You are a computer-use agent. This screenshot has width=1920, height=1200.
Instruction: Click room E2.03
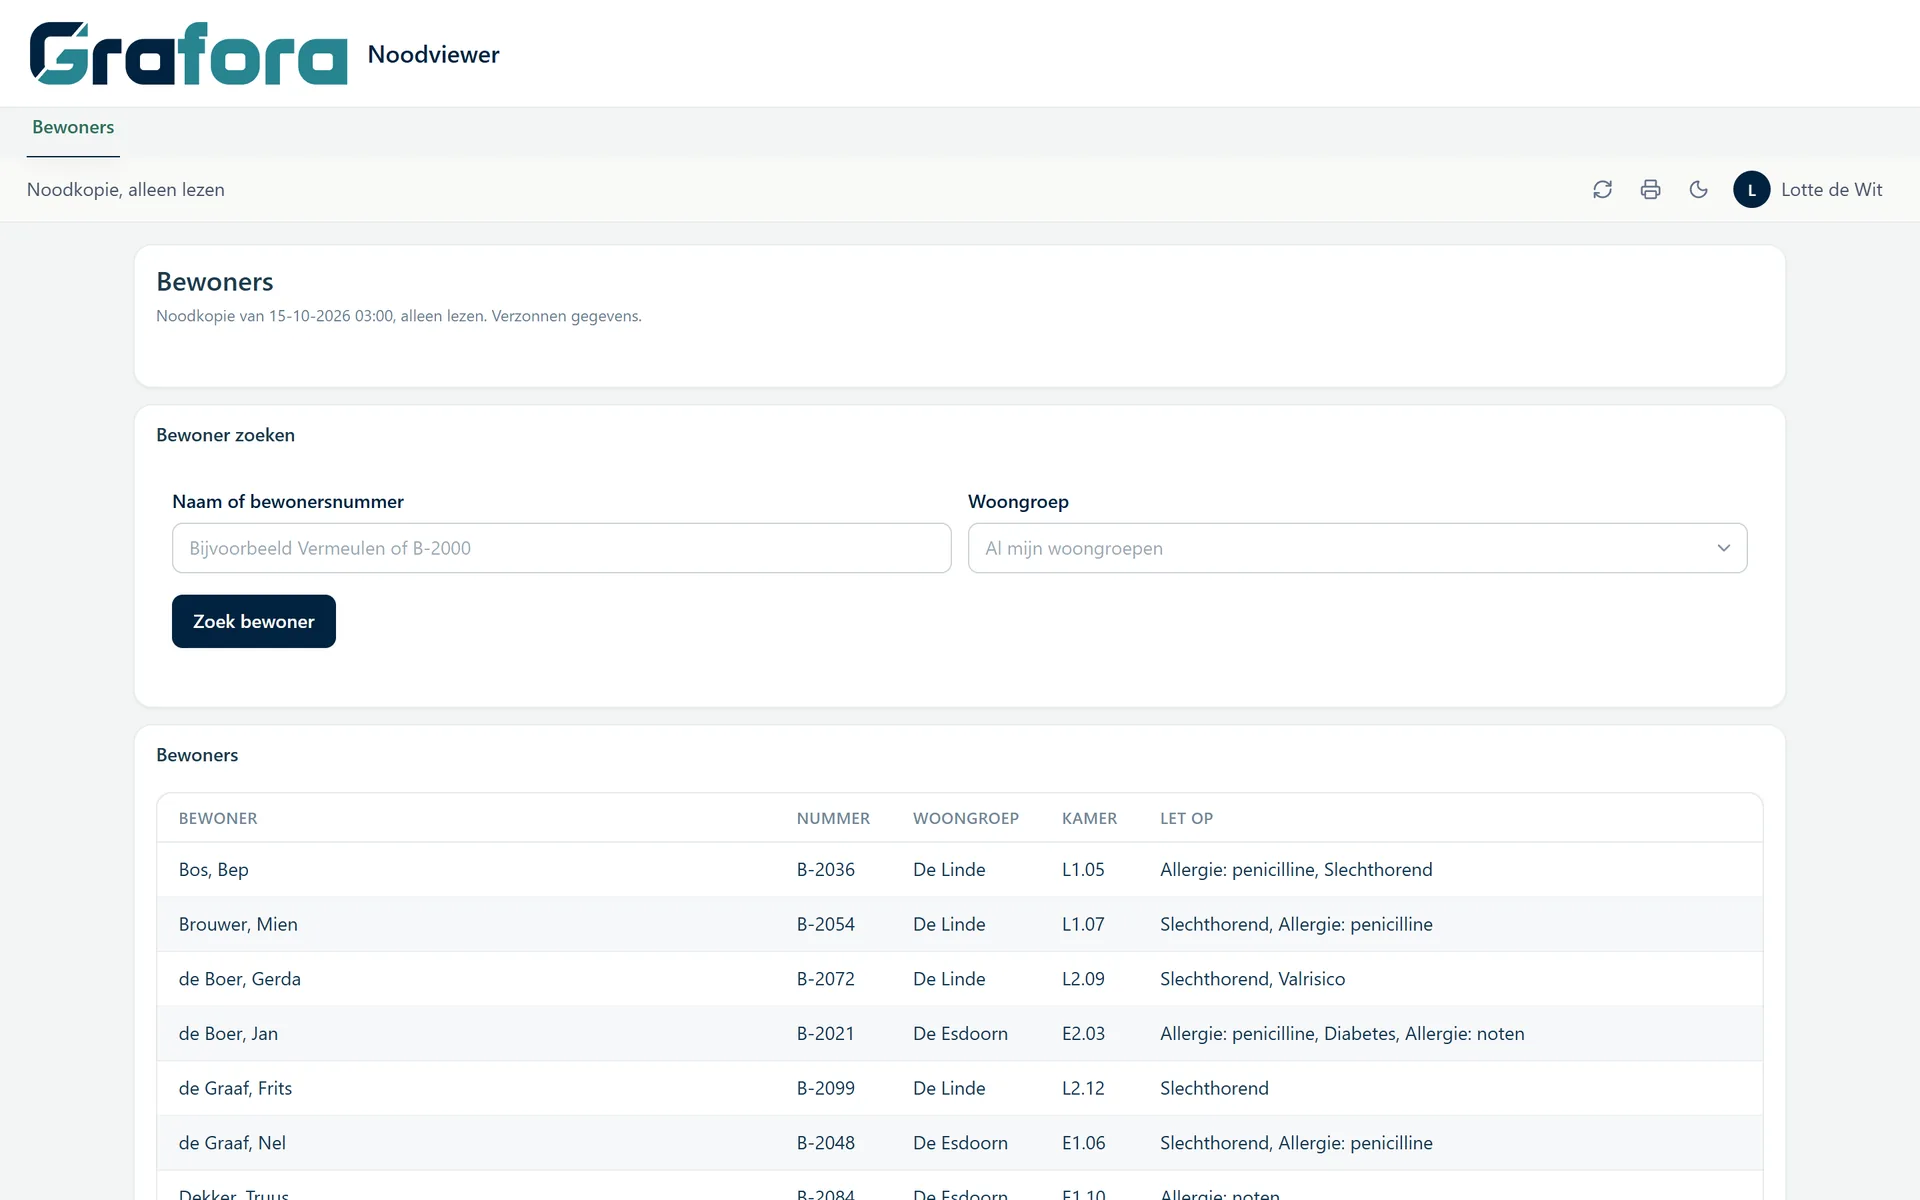(x=1083, y=1034)
